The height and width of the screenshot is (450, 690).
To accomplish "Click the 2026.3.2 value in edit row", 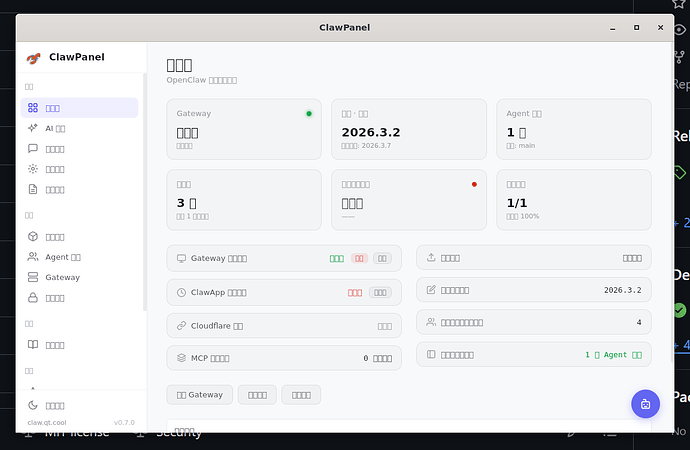I will tap(623, 290).
